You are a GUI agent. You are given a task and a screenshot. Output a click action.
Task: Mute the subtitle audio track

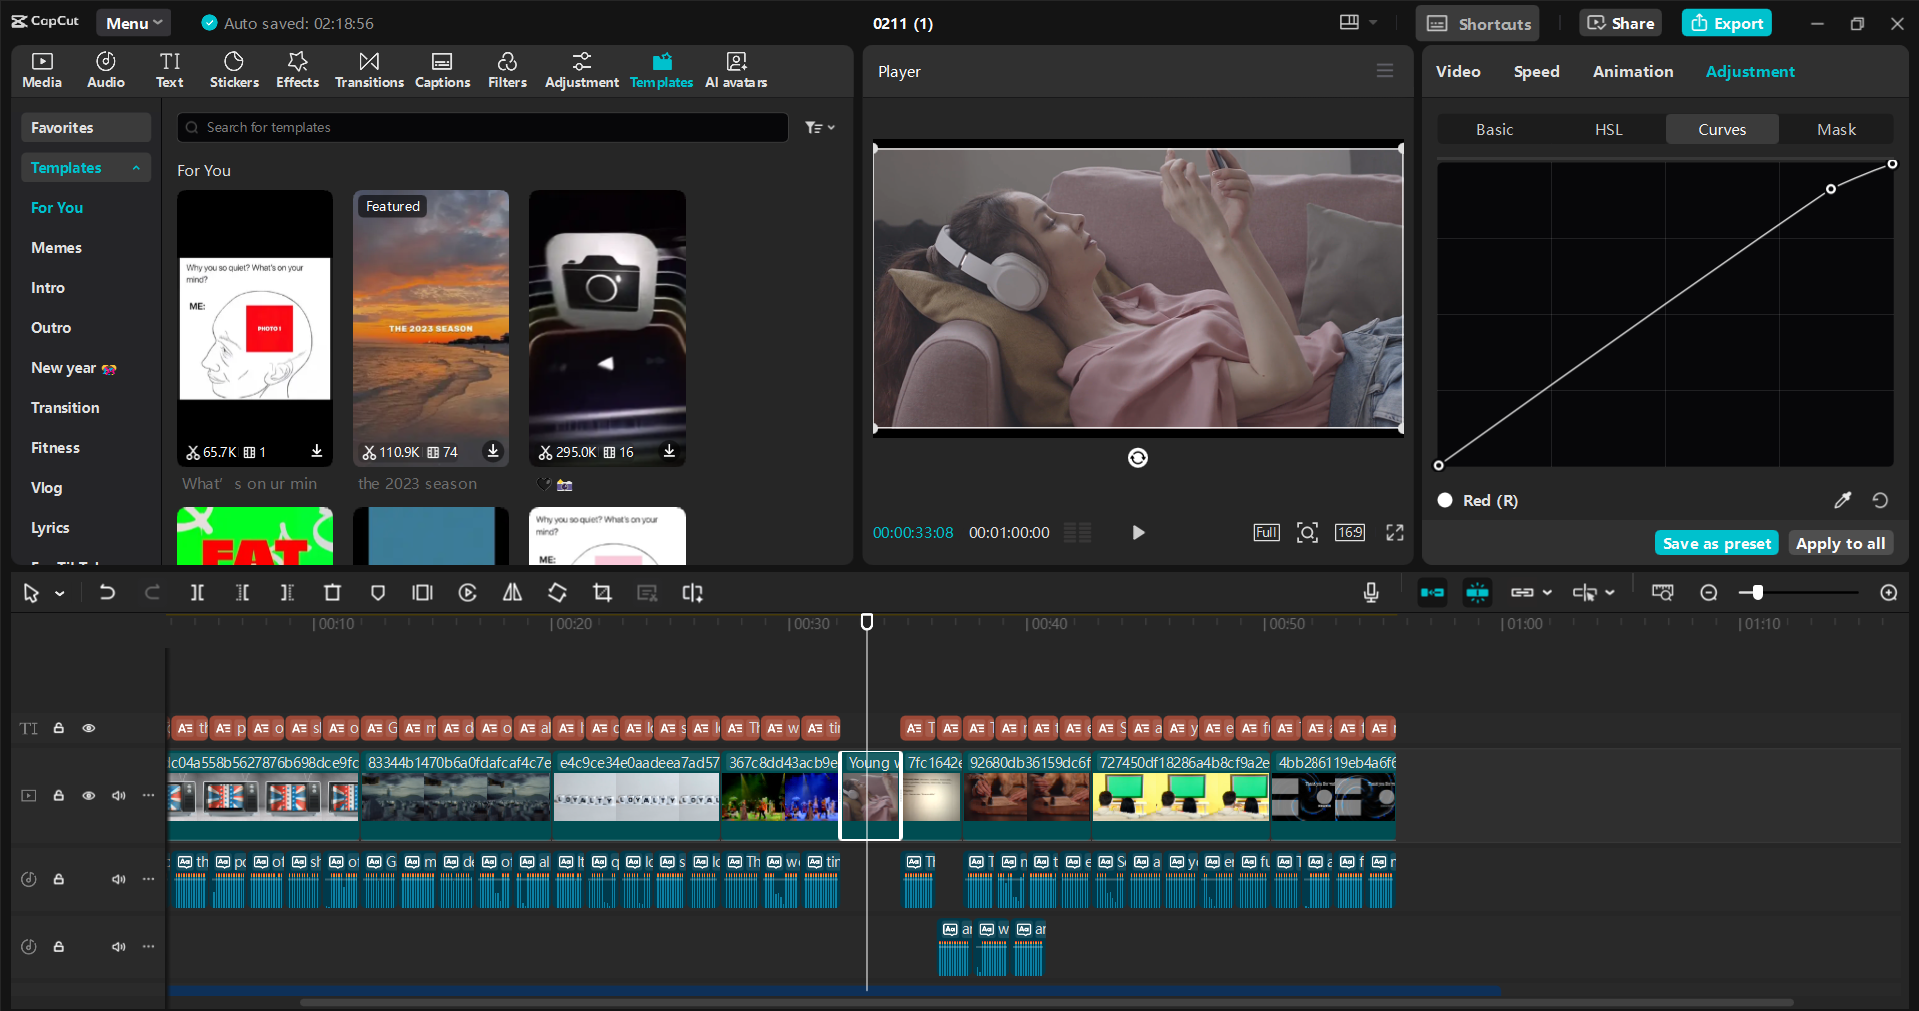(x=118, y=879)
